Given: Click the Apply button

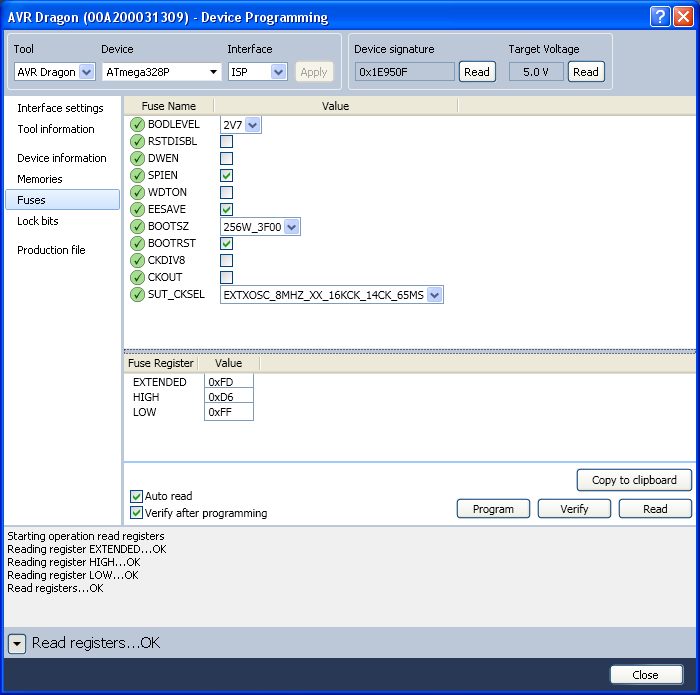Looking at the screenshot, I should click(314, 72).
